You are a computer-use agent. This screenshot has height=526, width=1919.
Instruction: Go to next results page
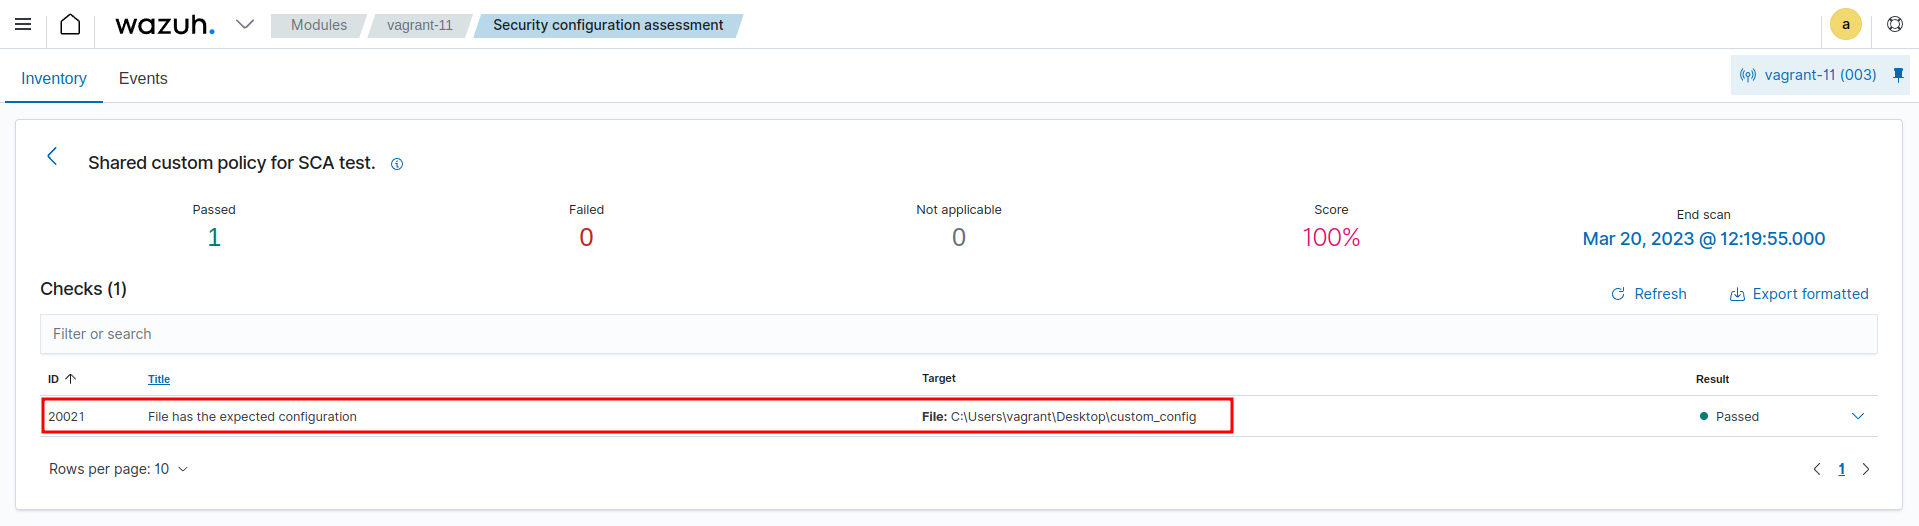coord(1865,469)
